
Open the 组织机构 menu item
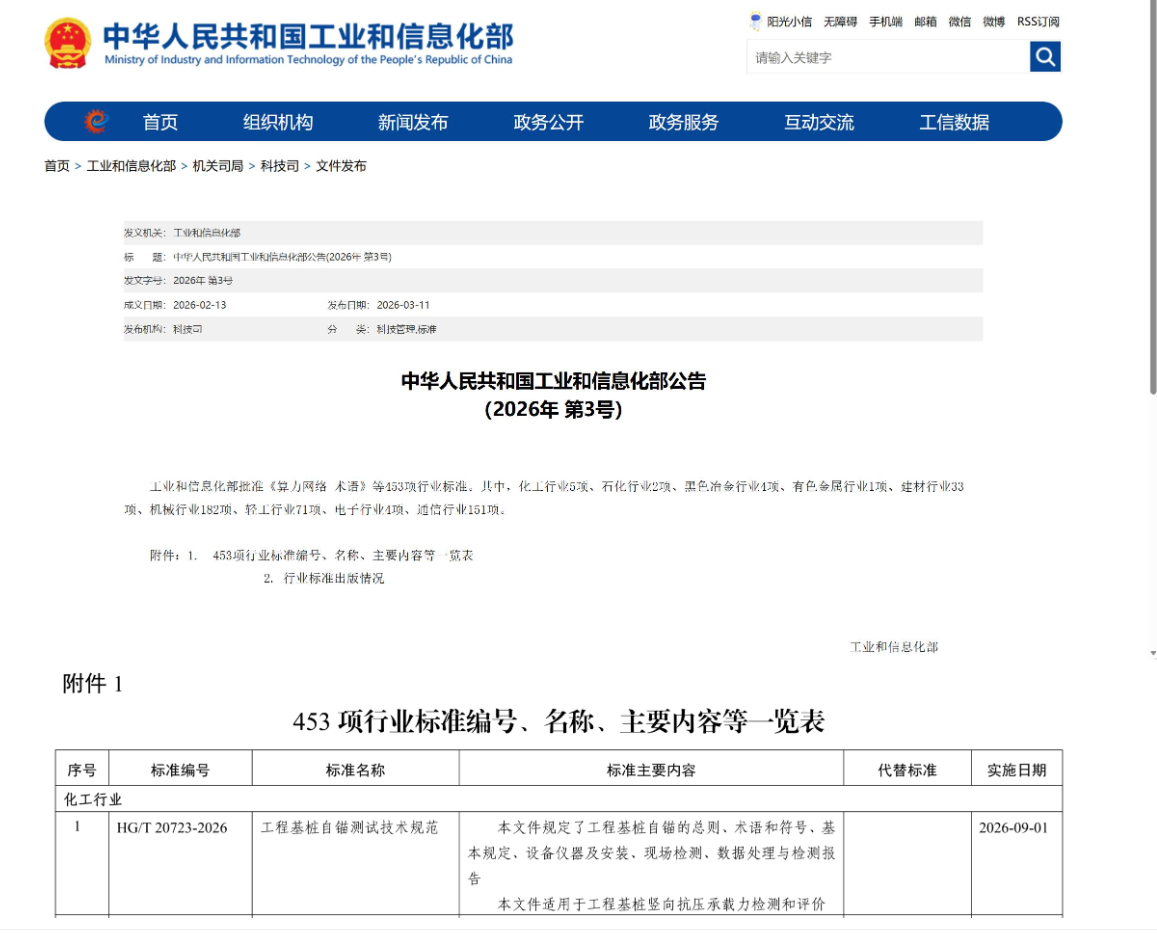(278, 122)
